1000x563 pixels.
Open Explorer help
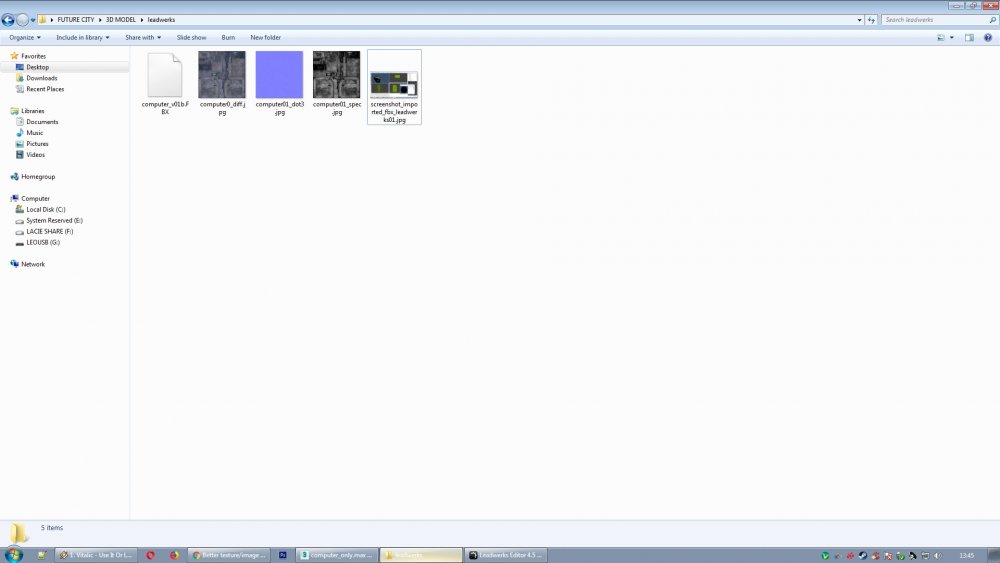click(988, 38)
